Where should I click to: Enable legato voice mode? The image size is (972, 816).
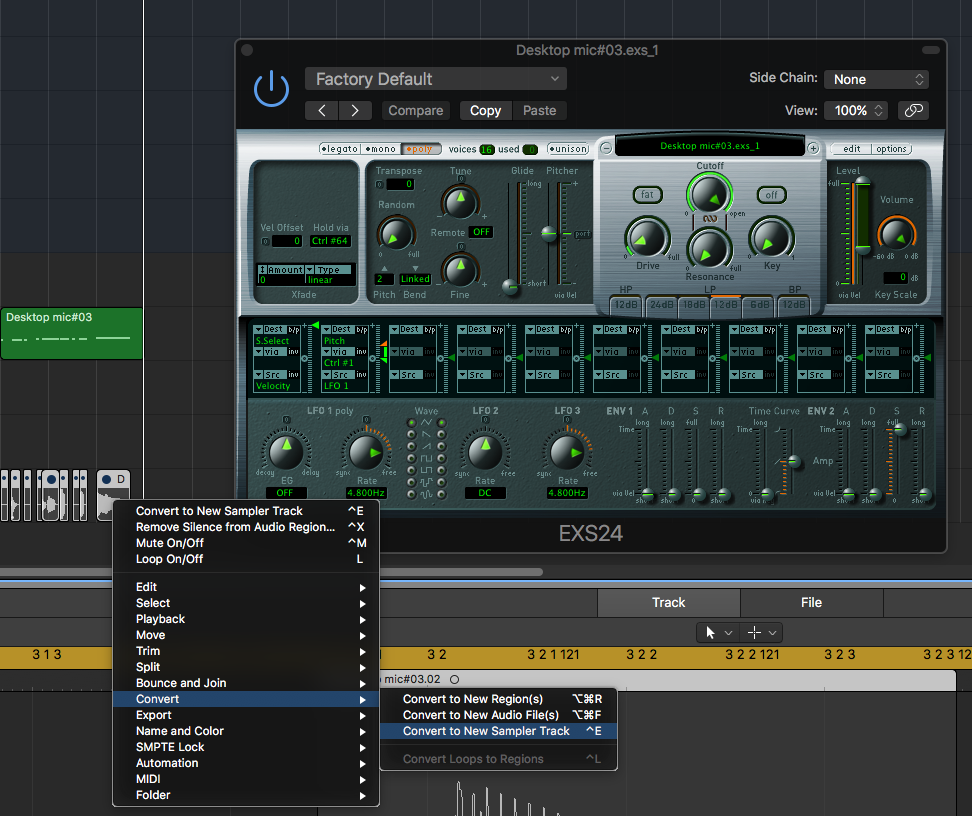pyautogui.click(x=339, y=149)
